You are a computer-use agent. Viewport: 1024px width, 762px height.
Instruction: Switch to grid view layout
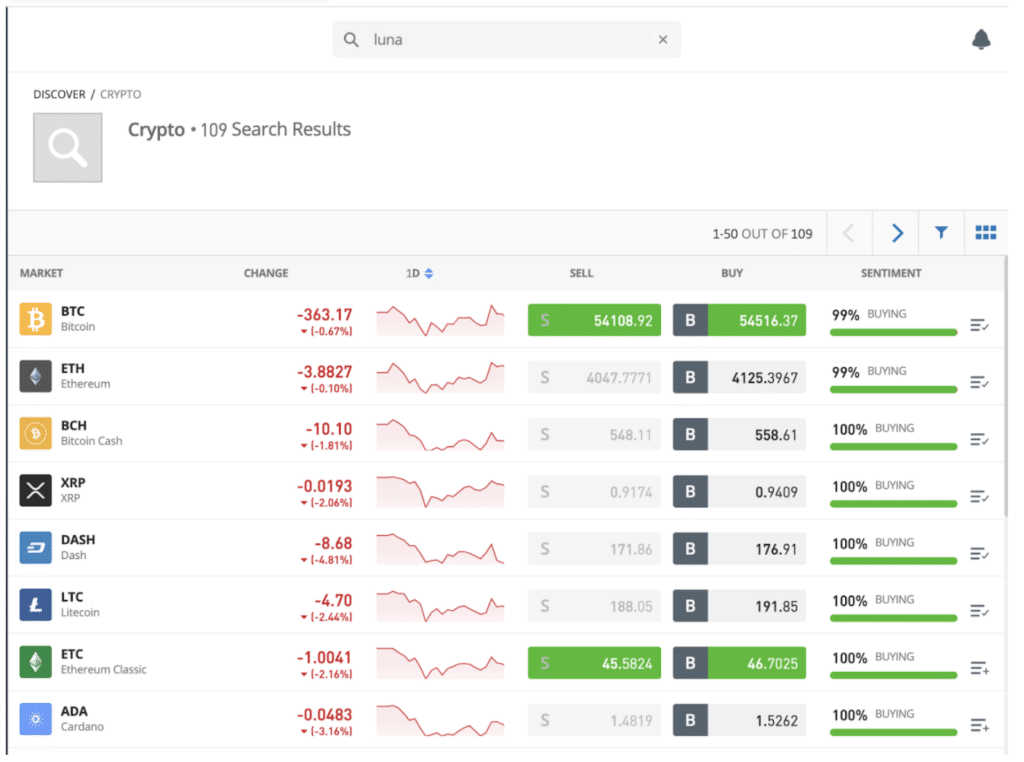(985, 232)
